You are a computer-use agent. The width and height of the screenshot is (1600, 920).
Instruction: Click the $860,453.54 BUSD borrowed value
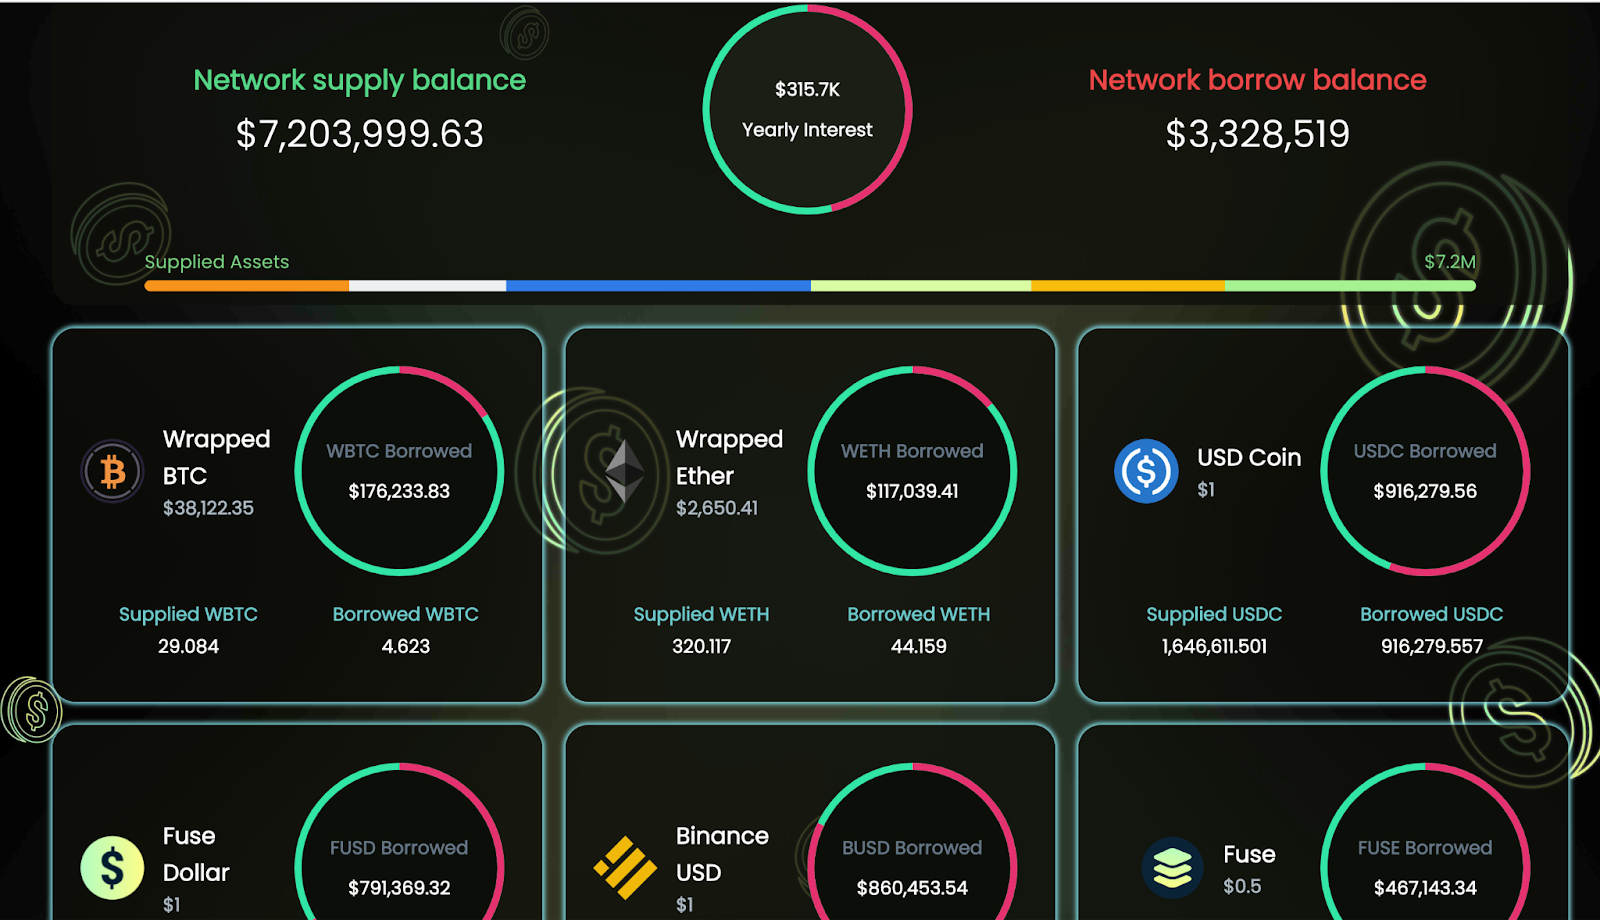pyautogui.click(x=912, y=888)
